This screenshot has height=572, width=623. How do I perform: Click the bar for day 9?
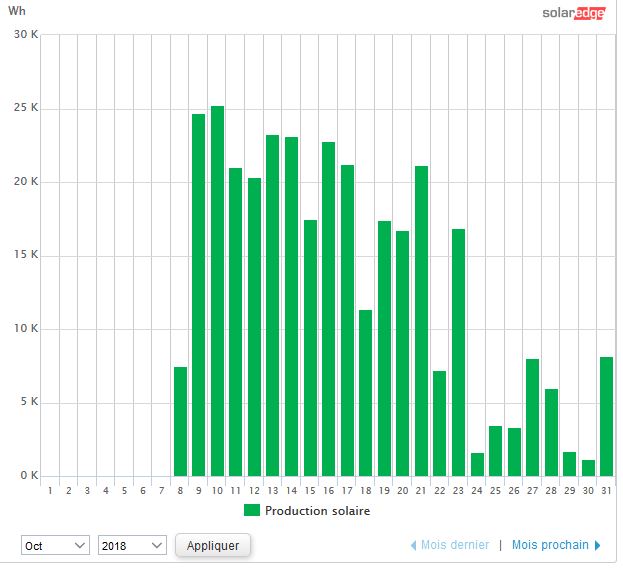click(x=199, y=295)
